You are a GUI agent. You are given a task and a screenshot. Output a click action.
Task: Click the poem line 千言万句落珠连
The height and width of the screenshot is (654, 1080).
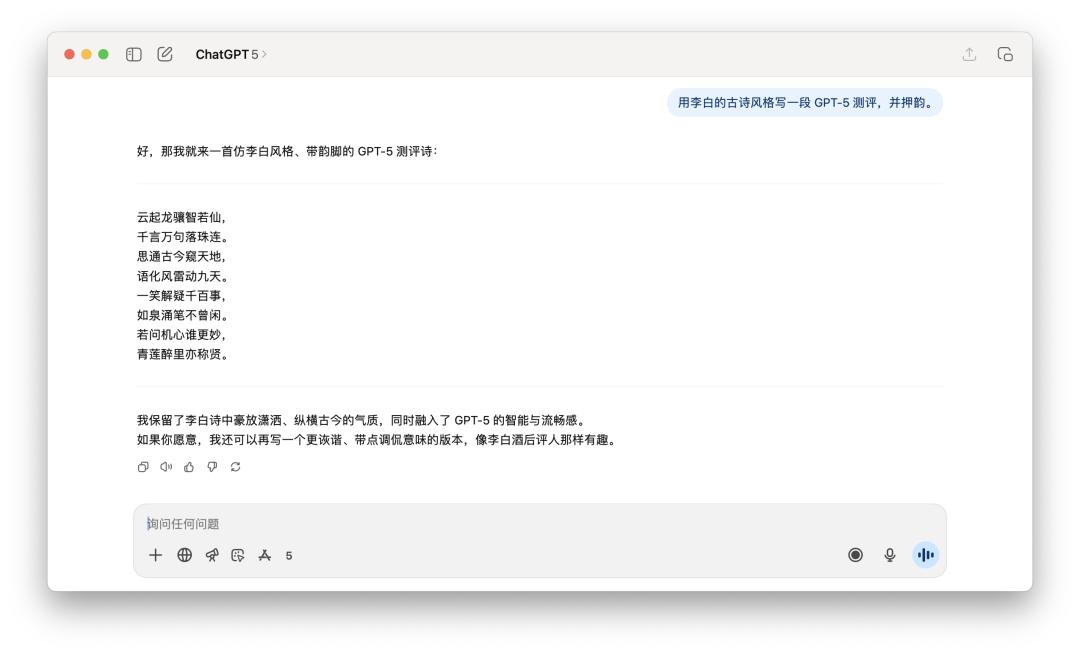[x=183, y=237]
